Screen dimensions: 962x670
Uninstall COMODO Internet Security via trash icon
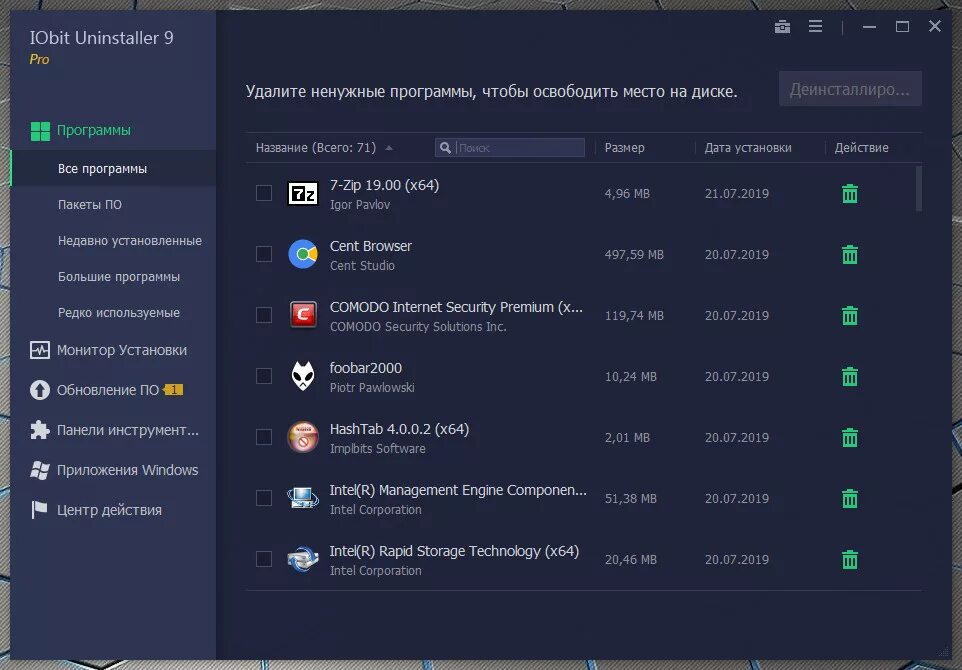[850, 315]
